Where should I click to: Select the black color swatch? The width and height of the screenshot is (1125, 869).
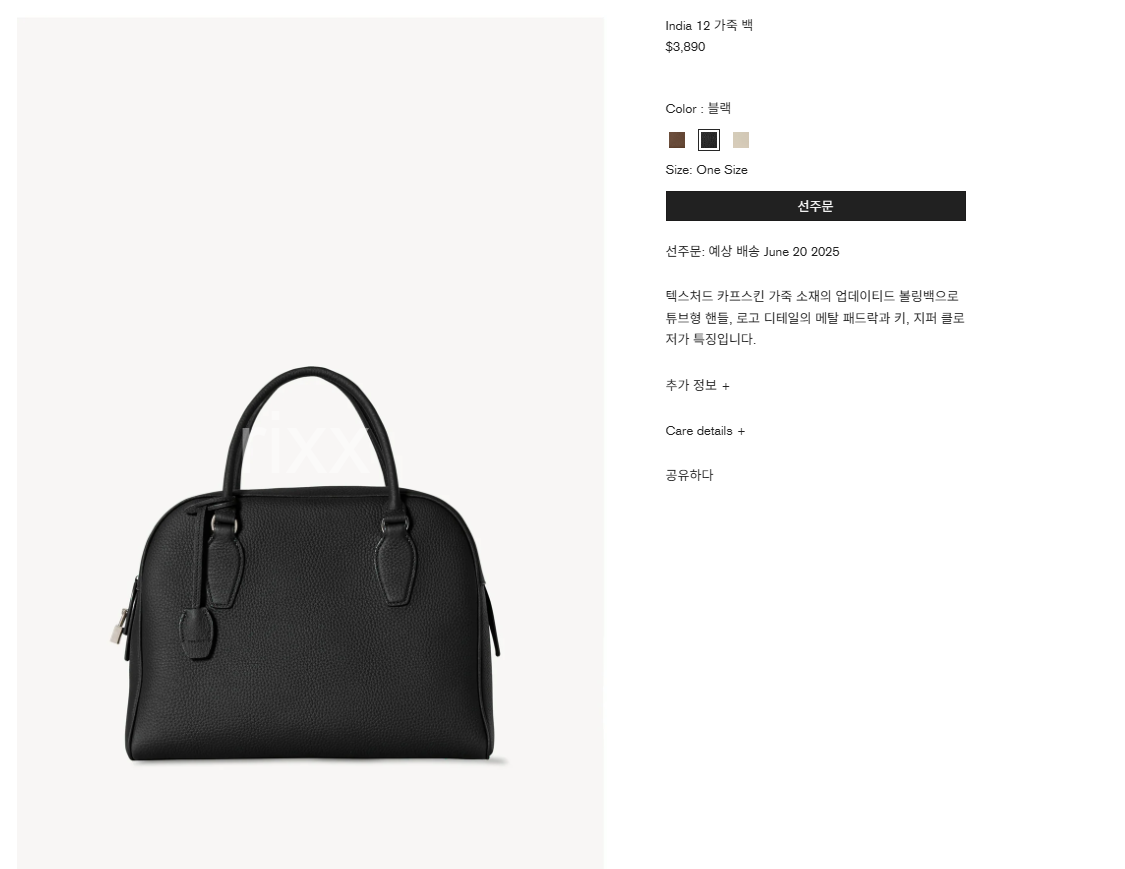[x=709, y=140]
